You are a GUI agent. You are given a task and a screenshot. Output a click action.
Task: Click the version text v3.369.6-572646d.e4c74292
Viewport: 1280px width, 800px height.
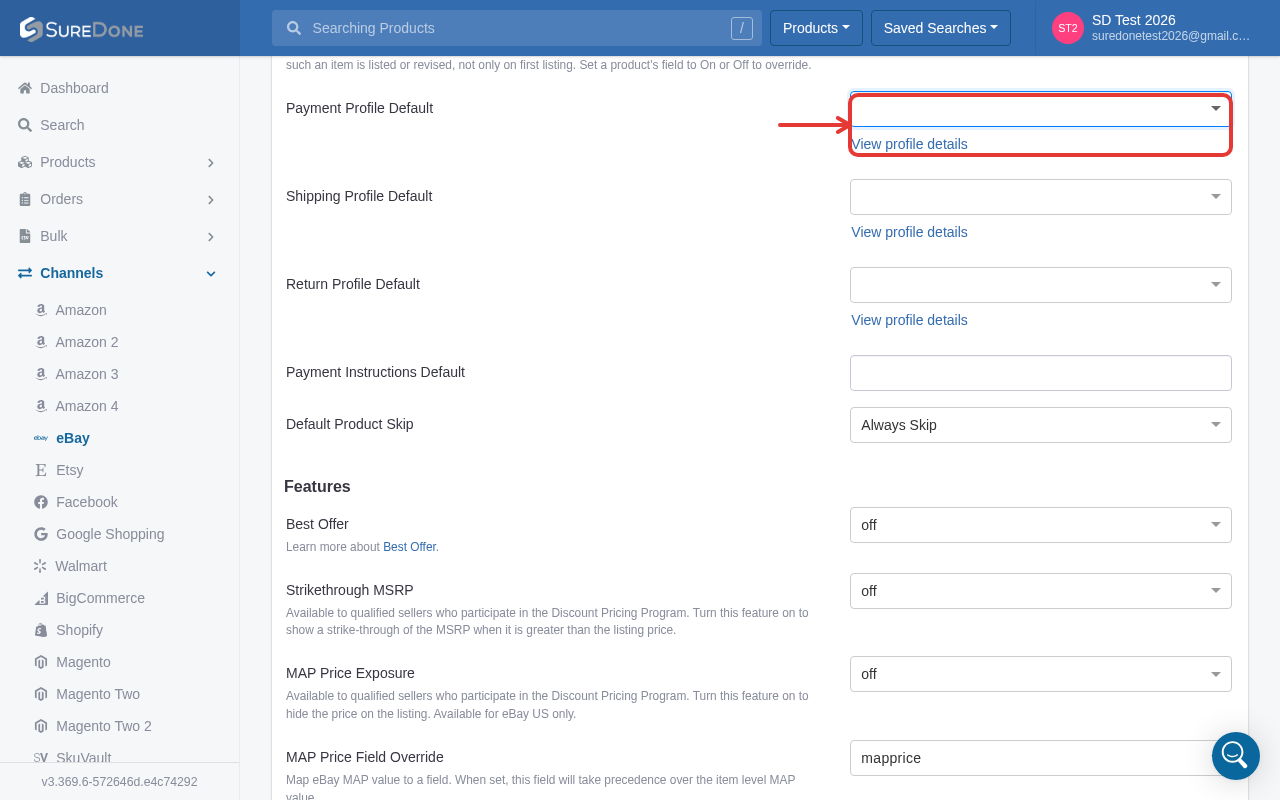(x=120, y=782)
